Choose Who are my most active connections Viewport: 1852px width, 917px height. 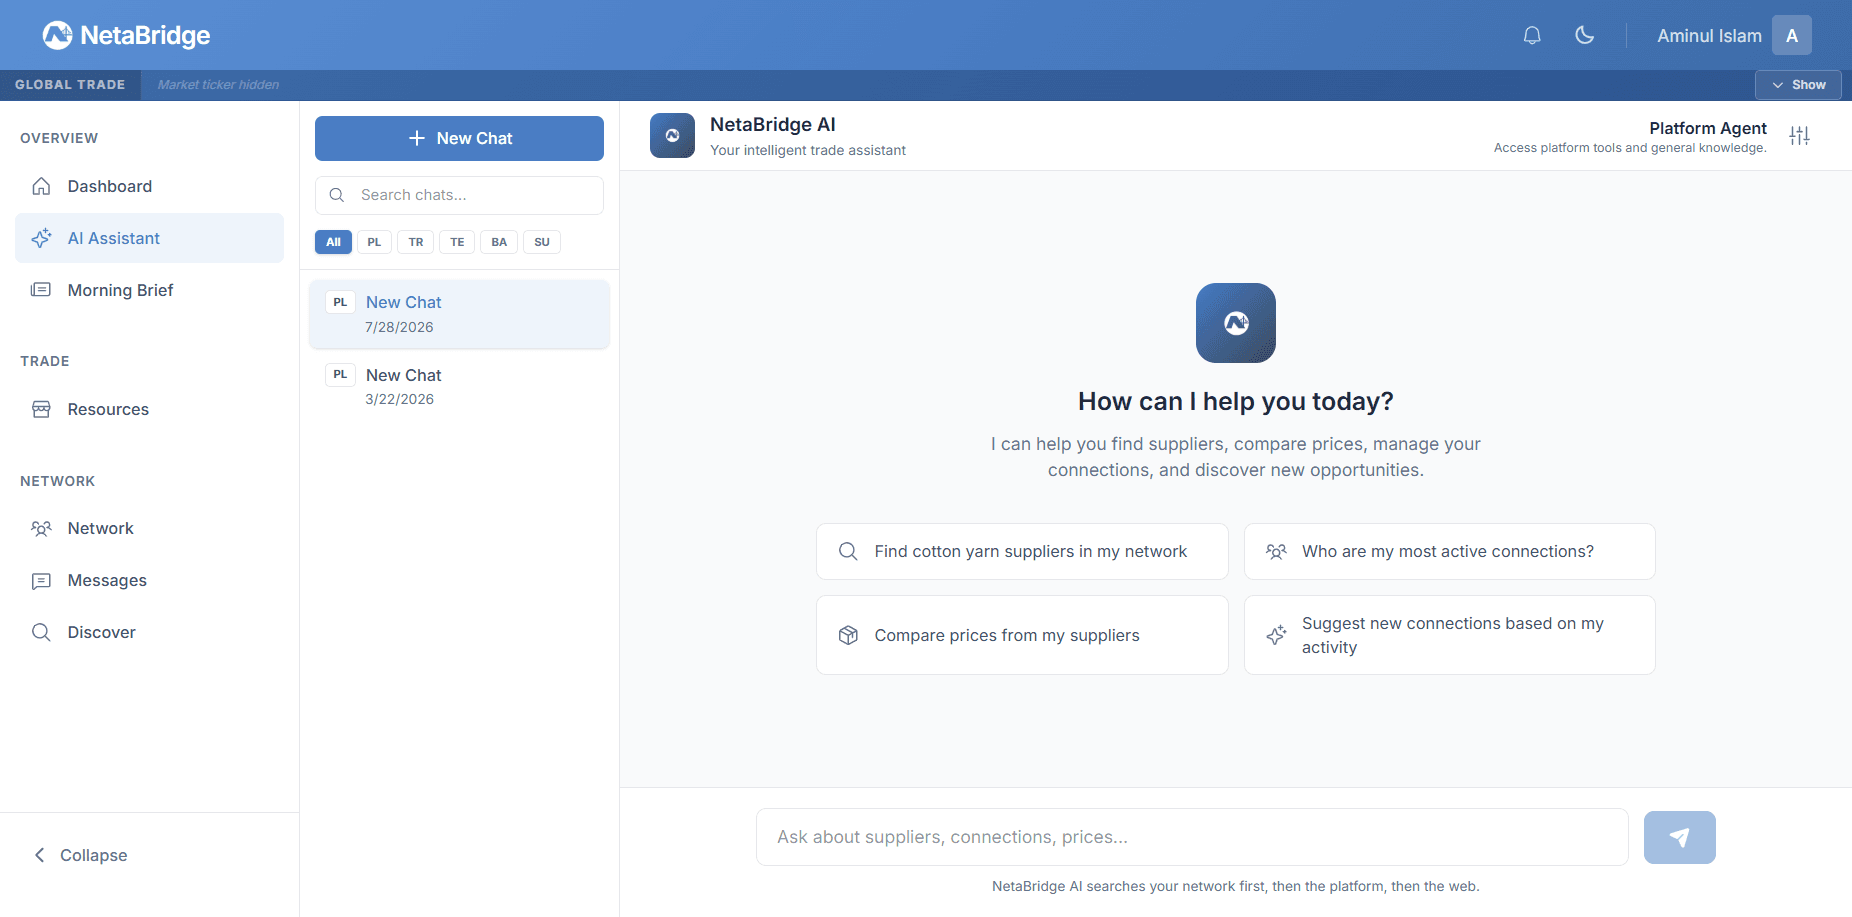tap(1450, 551)
